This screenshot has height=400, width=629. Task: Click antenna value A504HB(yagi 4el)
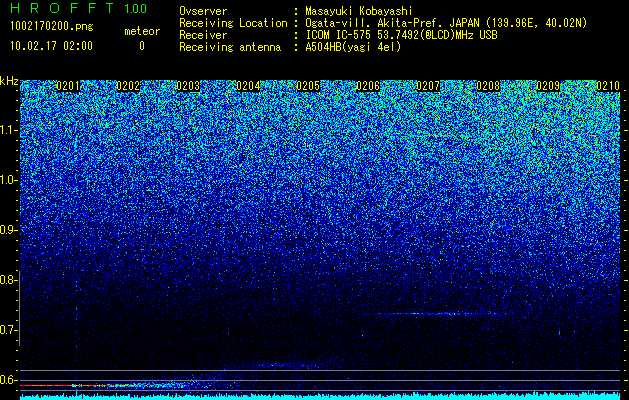click(353, 47)
